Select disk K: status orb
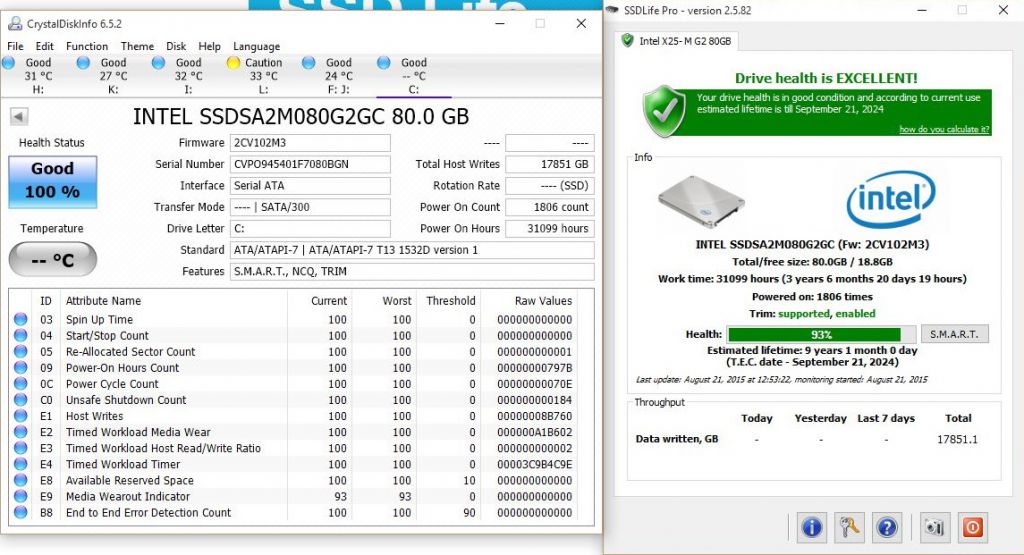The width and height of the screenshot is (1024, 555). tap(83, 63)
